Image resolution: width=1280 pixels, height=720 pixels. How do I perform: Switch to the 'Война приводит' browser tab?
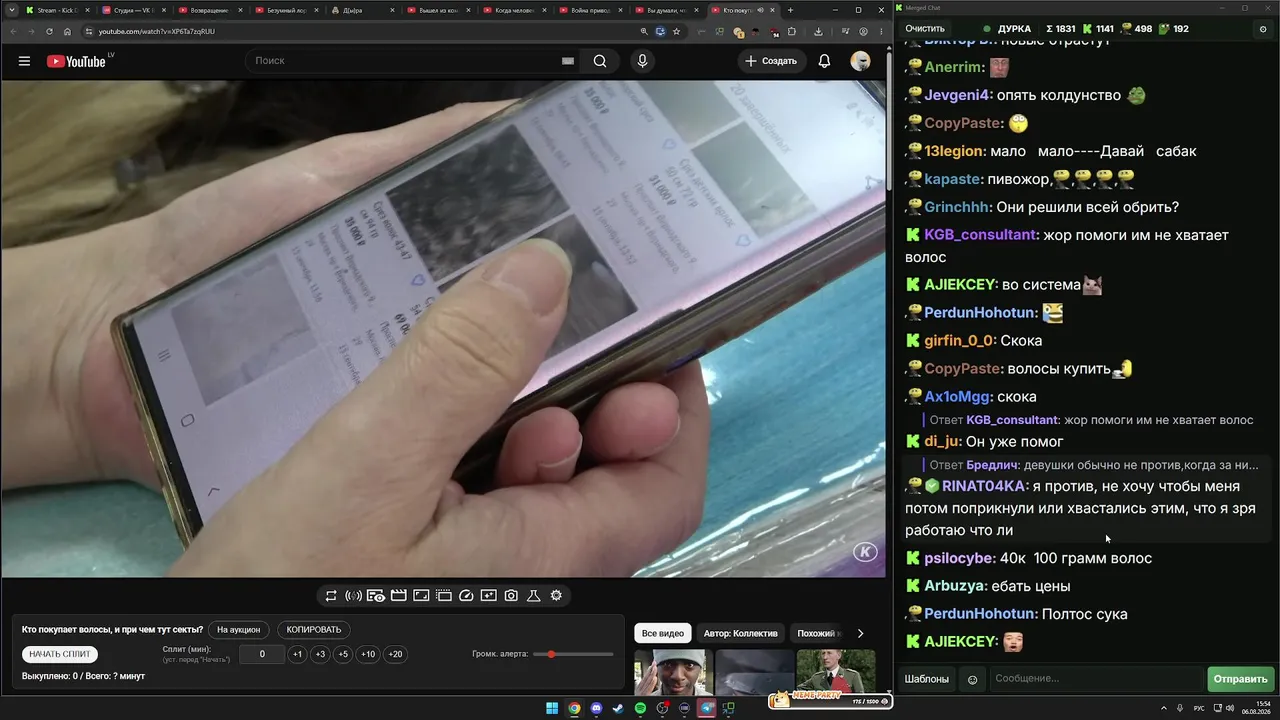pyautogui.click(x=590, y=10)
